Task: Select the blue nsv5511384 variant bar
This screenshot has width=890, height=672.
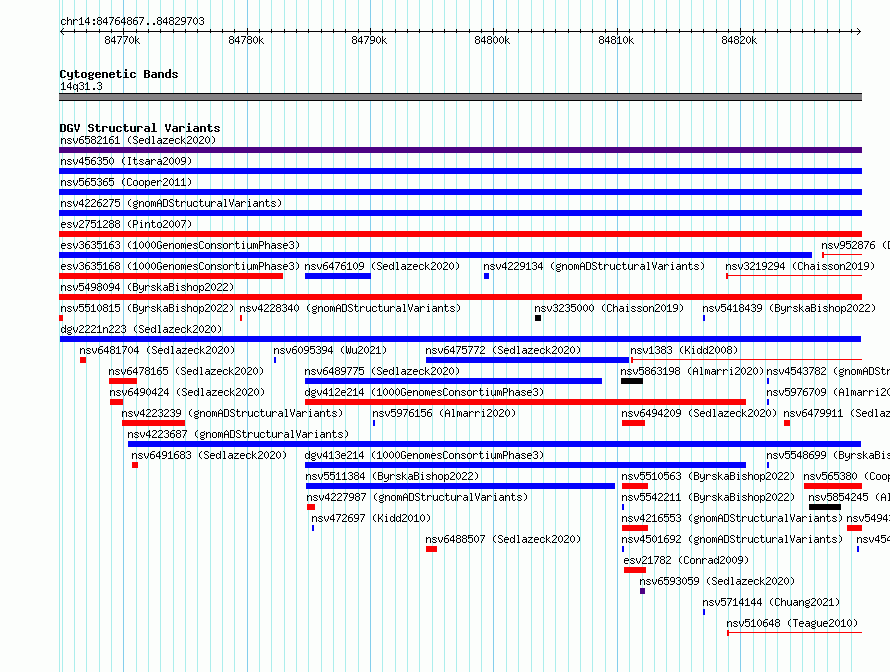Action: (x=460, y=486)
